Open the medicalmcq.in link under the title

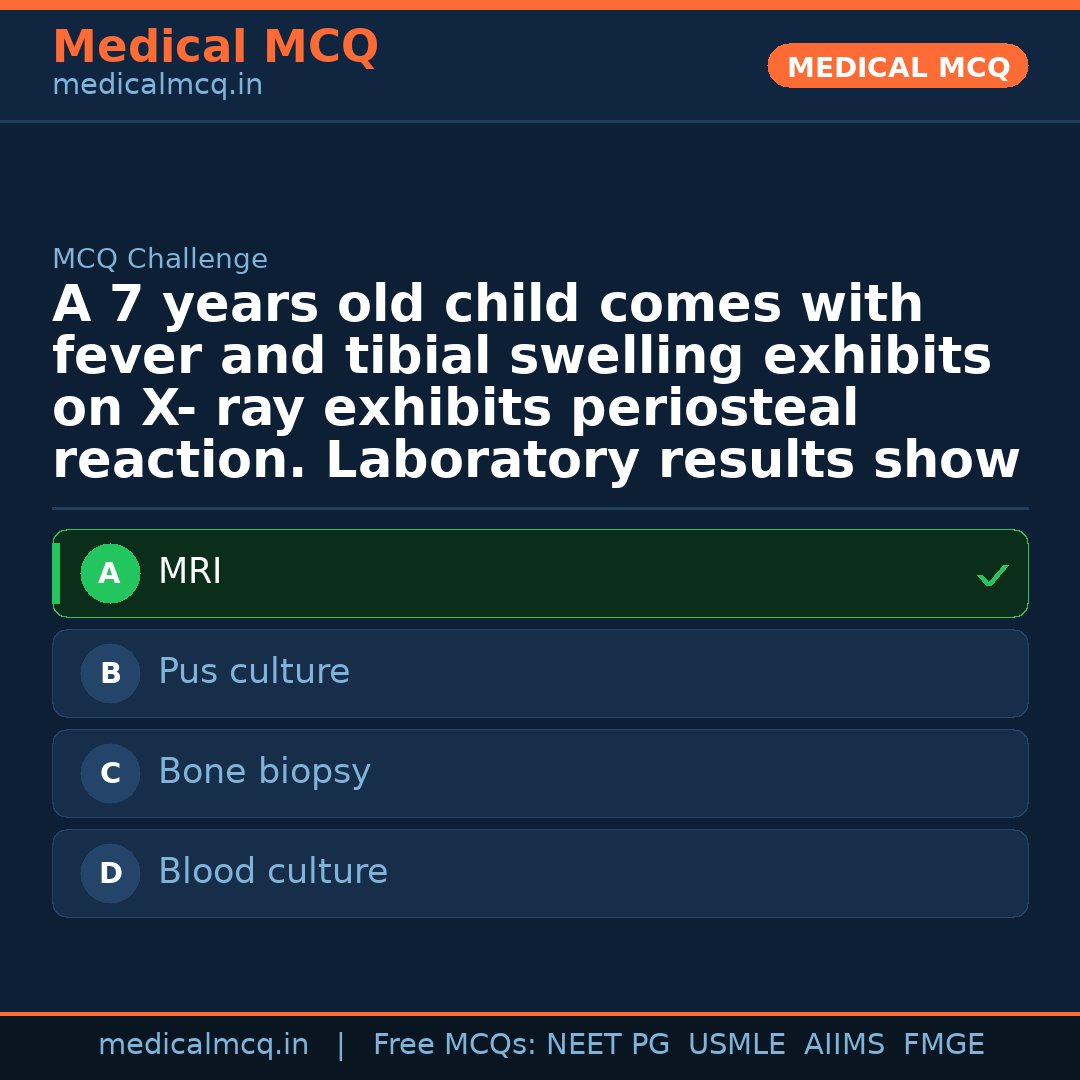pos(157,86)
